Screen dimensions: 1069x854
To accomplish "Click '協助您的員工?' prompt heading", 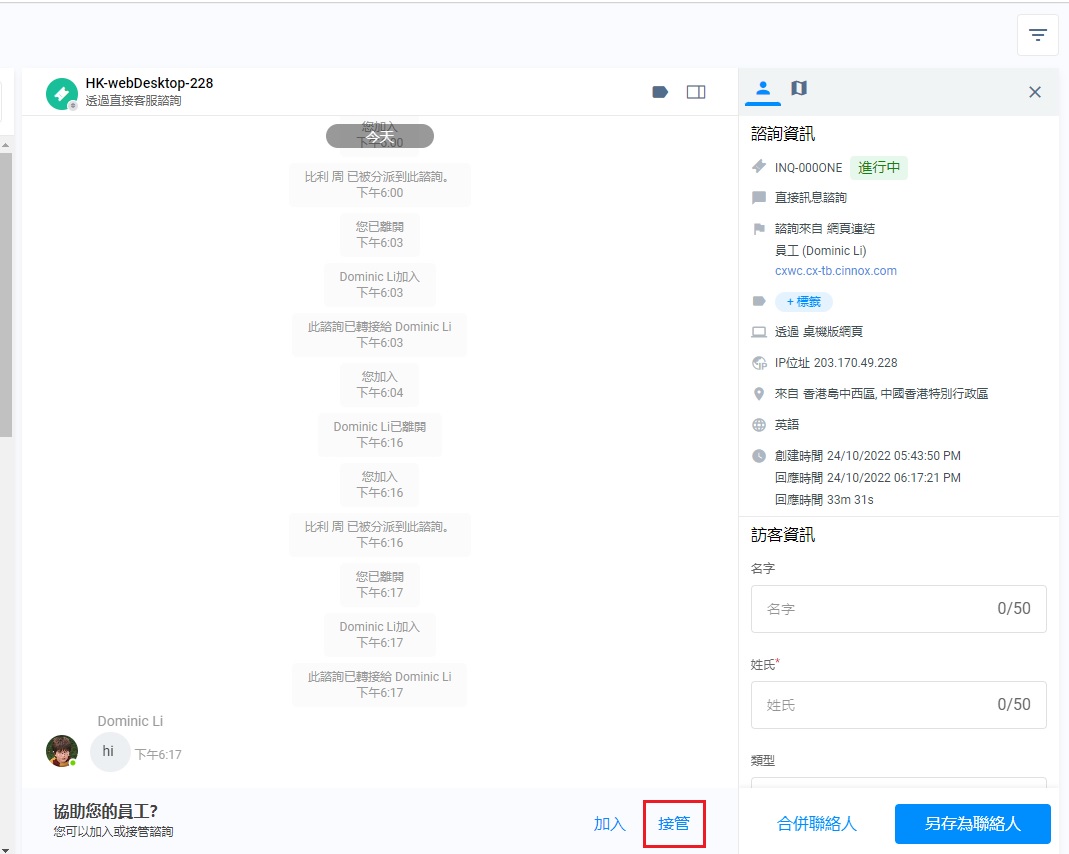I will pyautogui.click(x=106, y=811).
